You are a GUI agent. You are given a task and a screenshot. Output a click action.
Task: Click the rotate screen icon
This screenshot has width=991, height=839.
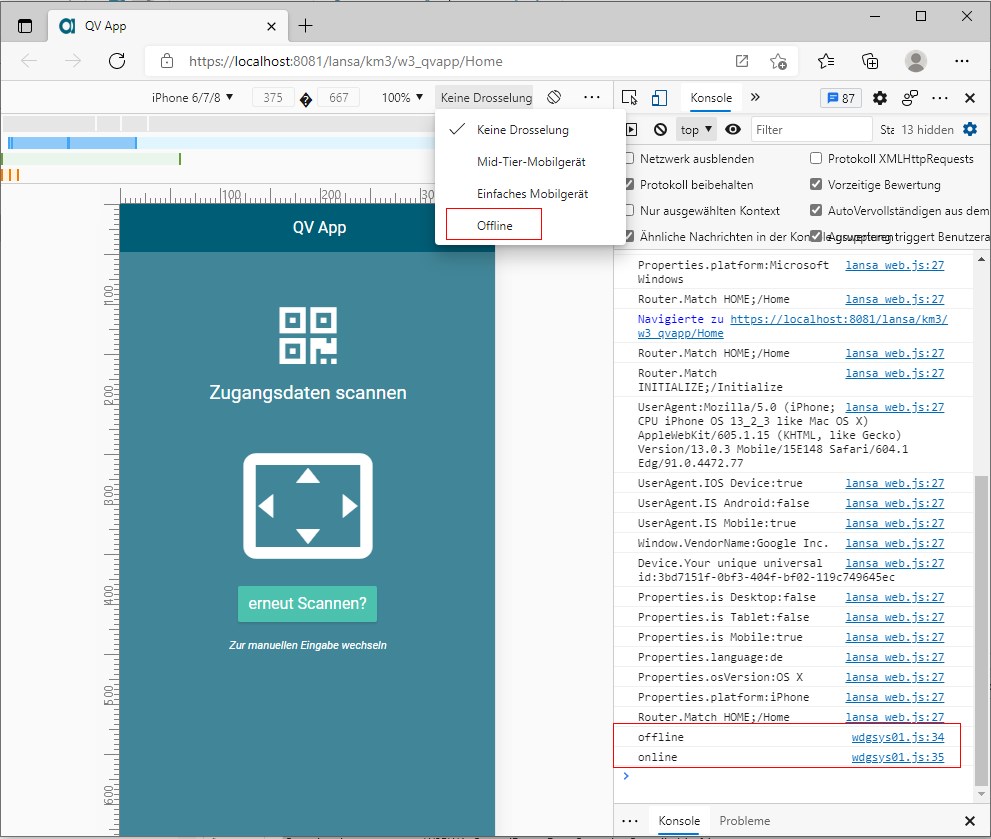554,98
